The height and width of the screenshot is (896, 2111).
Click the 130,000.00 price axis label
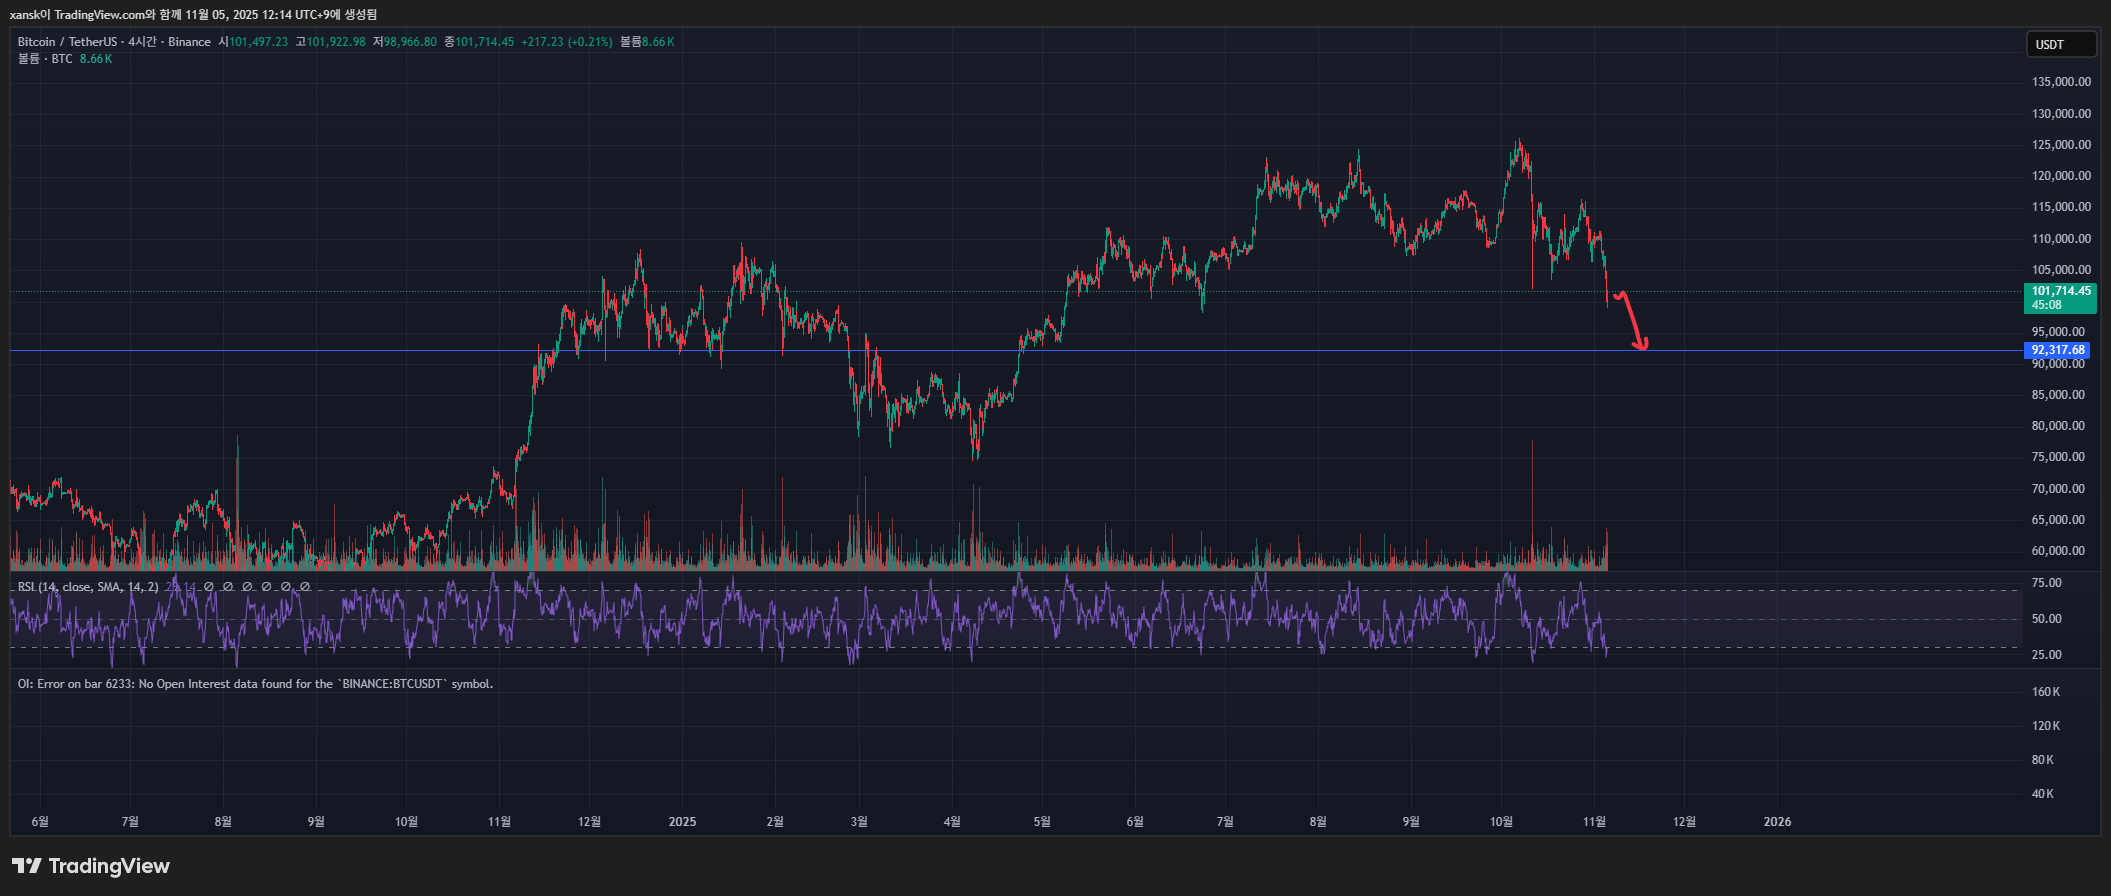(2061, 114)
